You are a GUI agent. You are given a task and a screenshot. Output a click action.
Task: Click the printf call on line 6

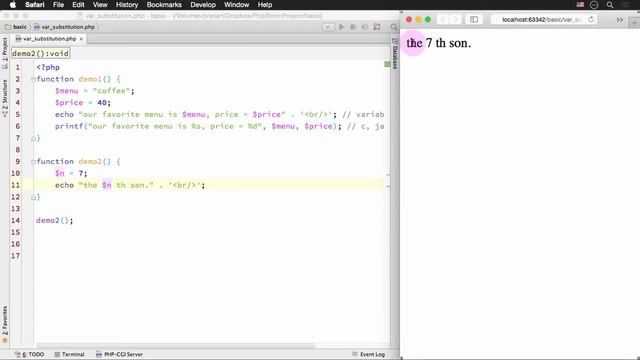(69, 127)
